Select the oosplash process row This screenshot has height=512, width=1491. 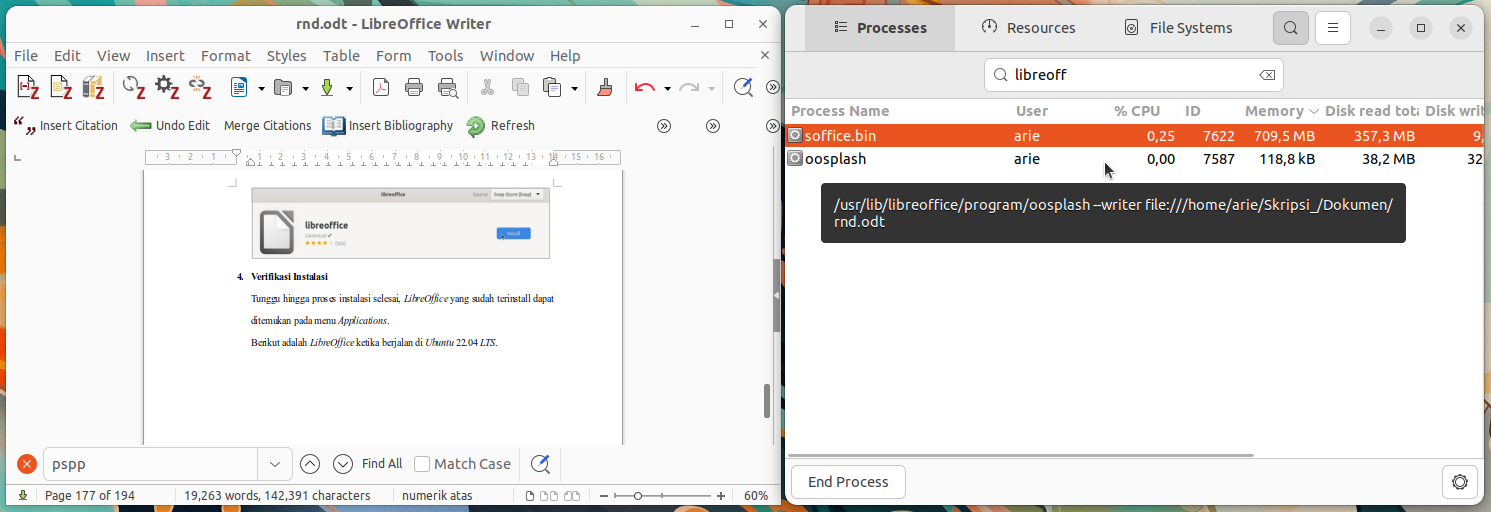[1134, 159]
